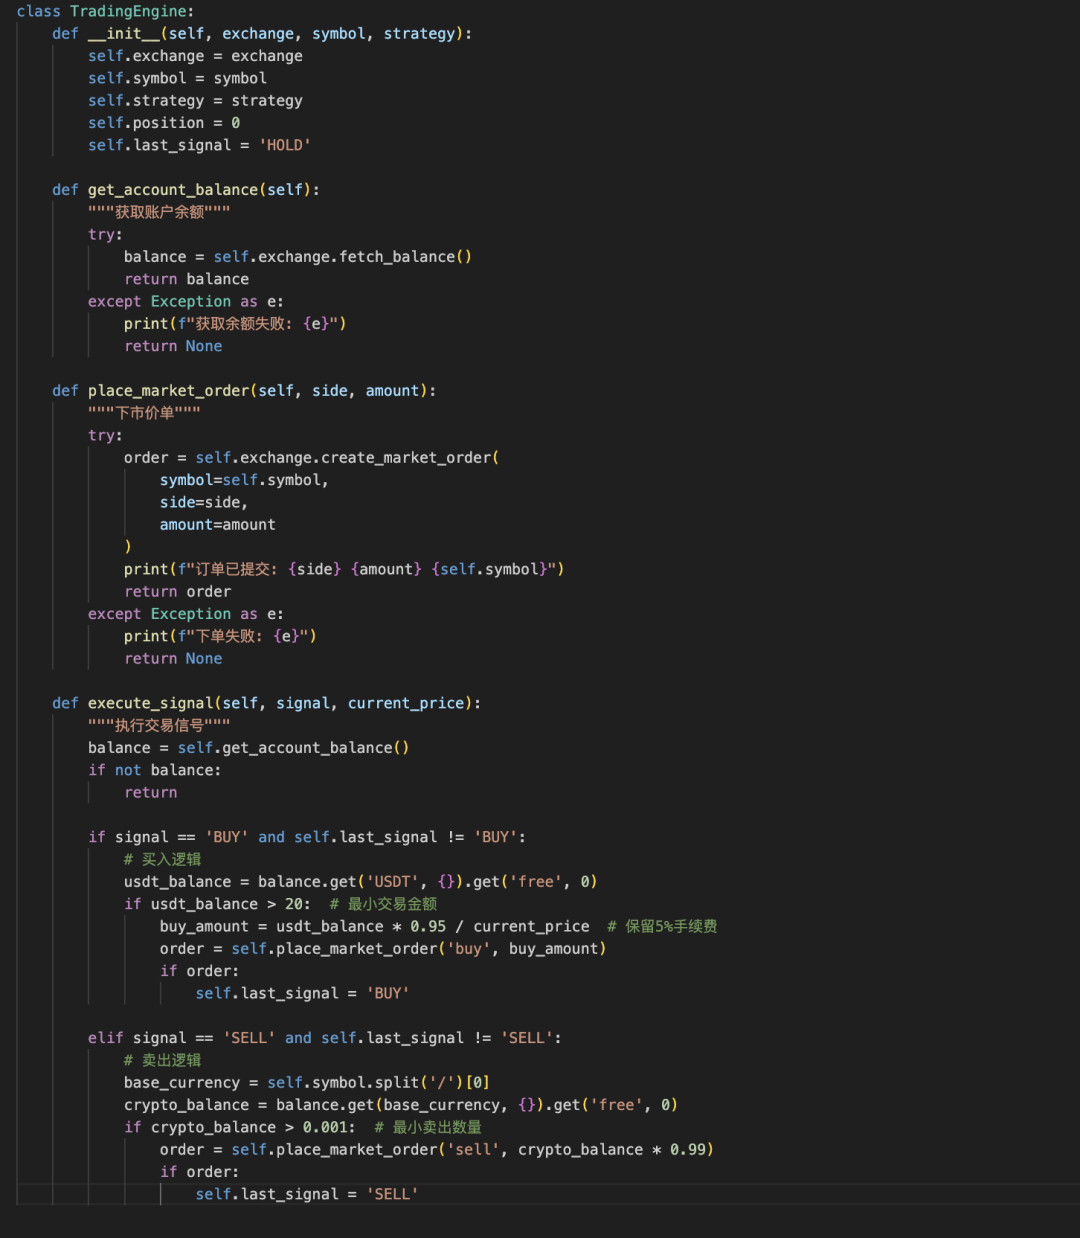Click the comment '# 最小交易金额'

click(384, 904)
